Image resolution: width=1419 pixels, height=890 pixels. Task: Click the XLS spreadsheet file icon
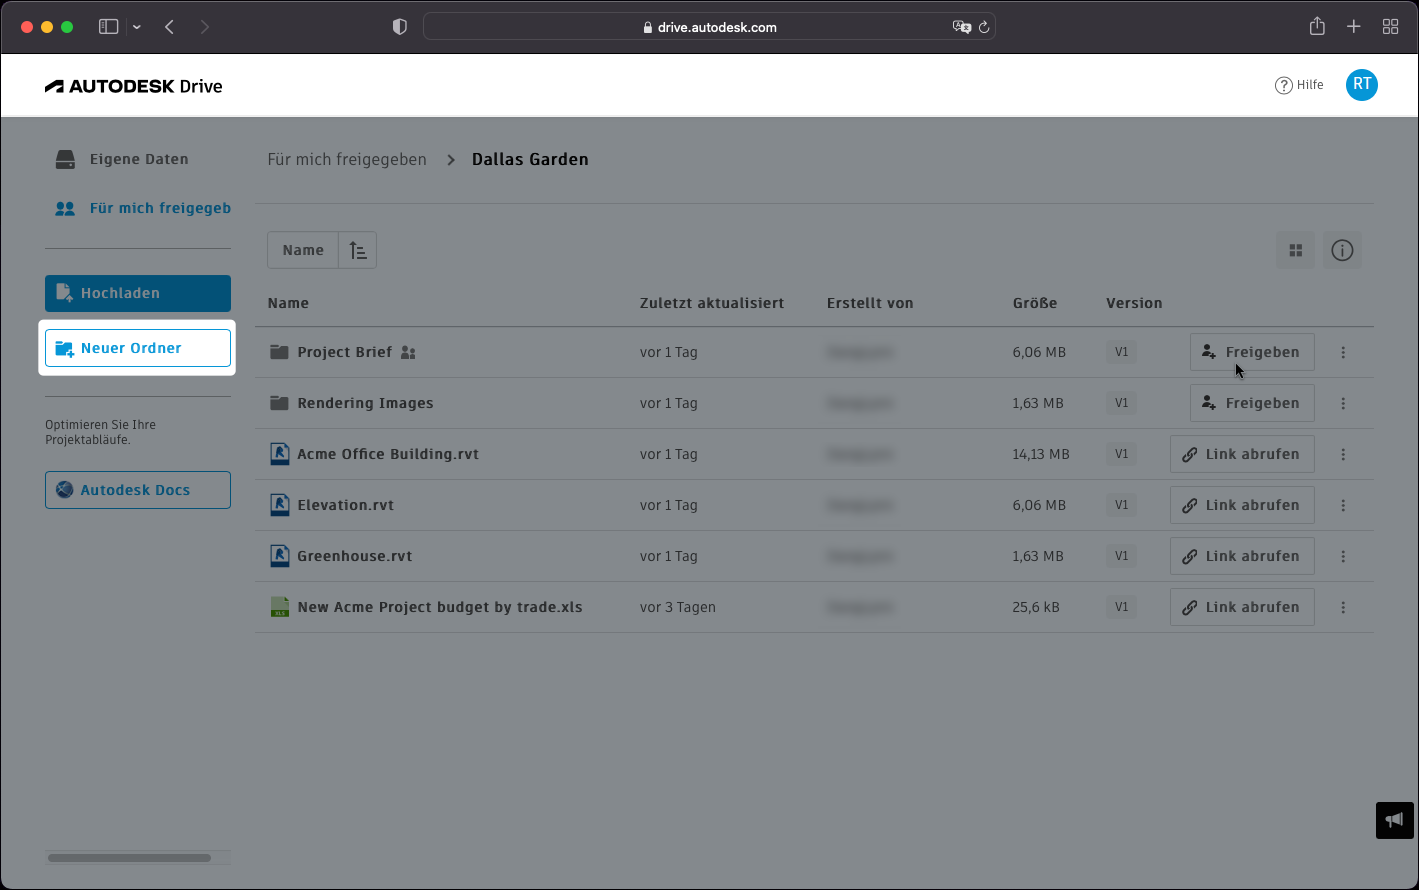pyautogui.click(x=280, y=607)
